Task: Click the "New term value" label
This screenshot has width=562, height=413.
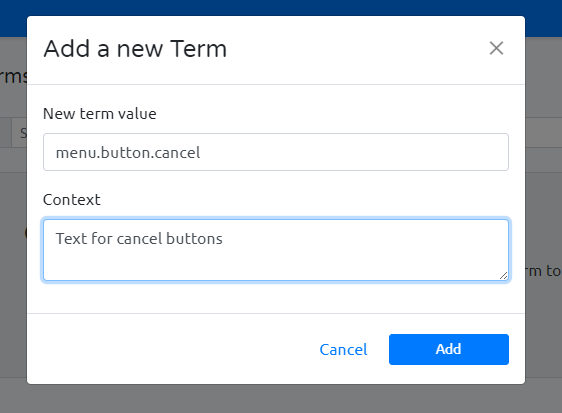Action: tap(100, 114)
